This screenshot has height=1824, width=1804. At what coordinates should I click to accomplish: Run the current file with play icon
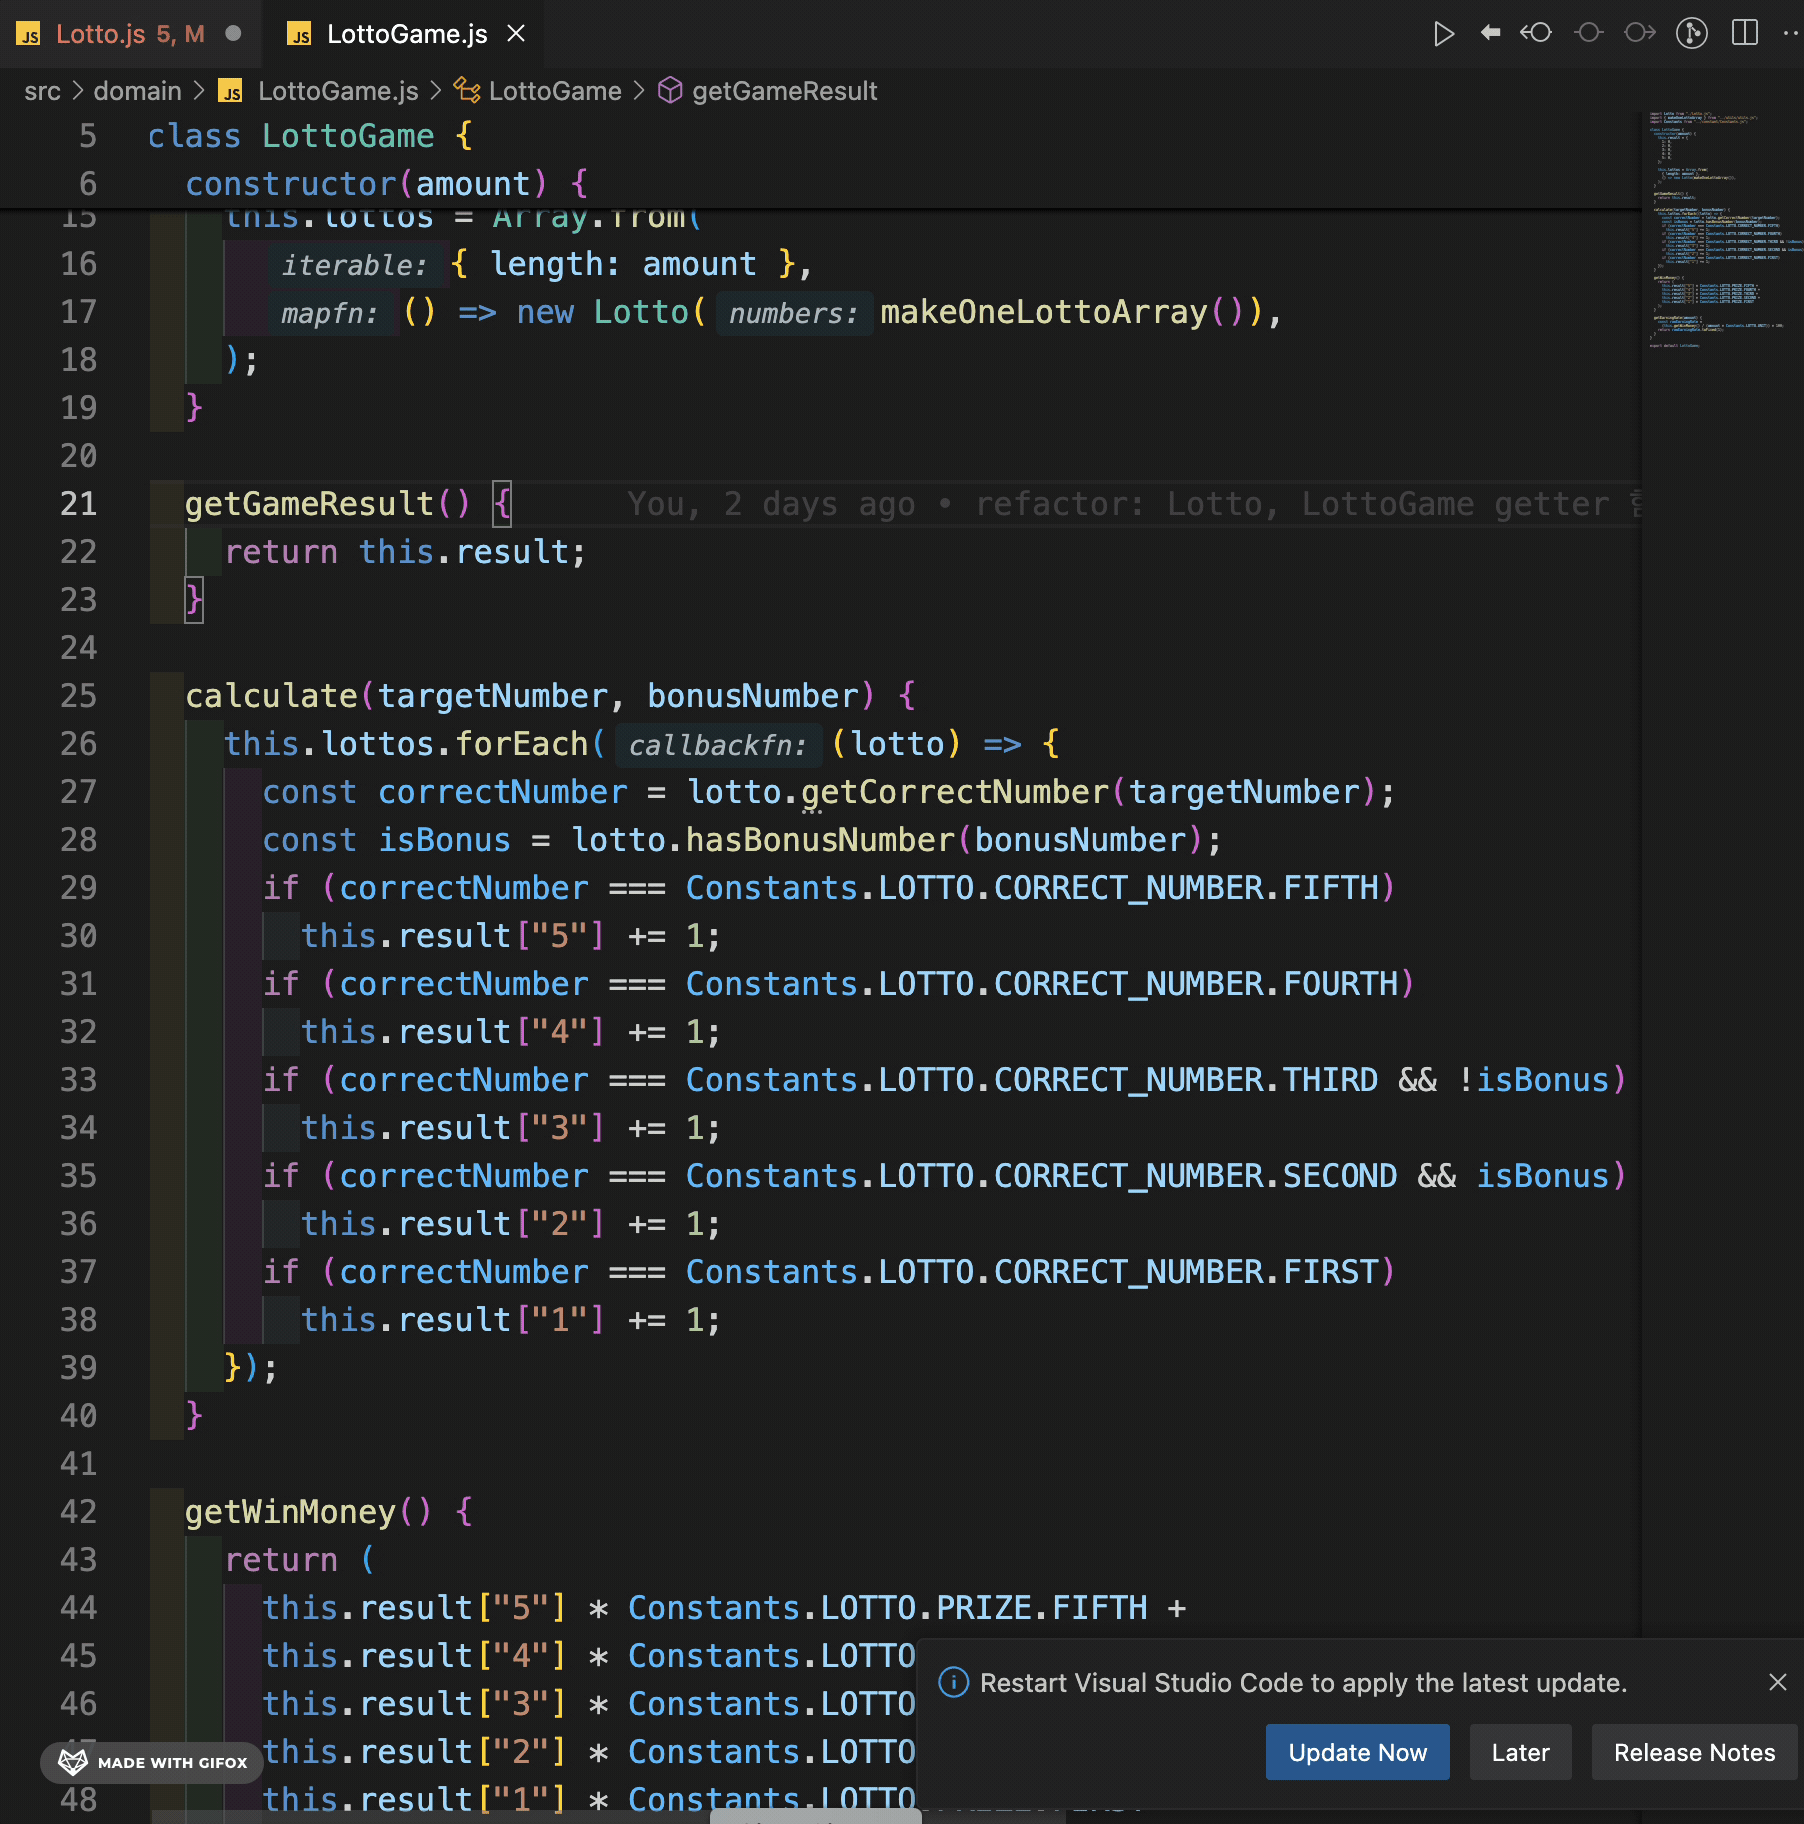coord(1443,34)
